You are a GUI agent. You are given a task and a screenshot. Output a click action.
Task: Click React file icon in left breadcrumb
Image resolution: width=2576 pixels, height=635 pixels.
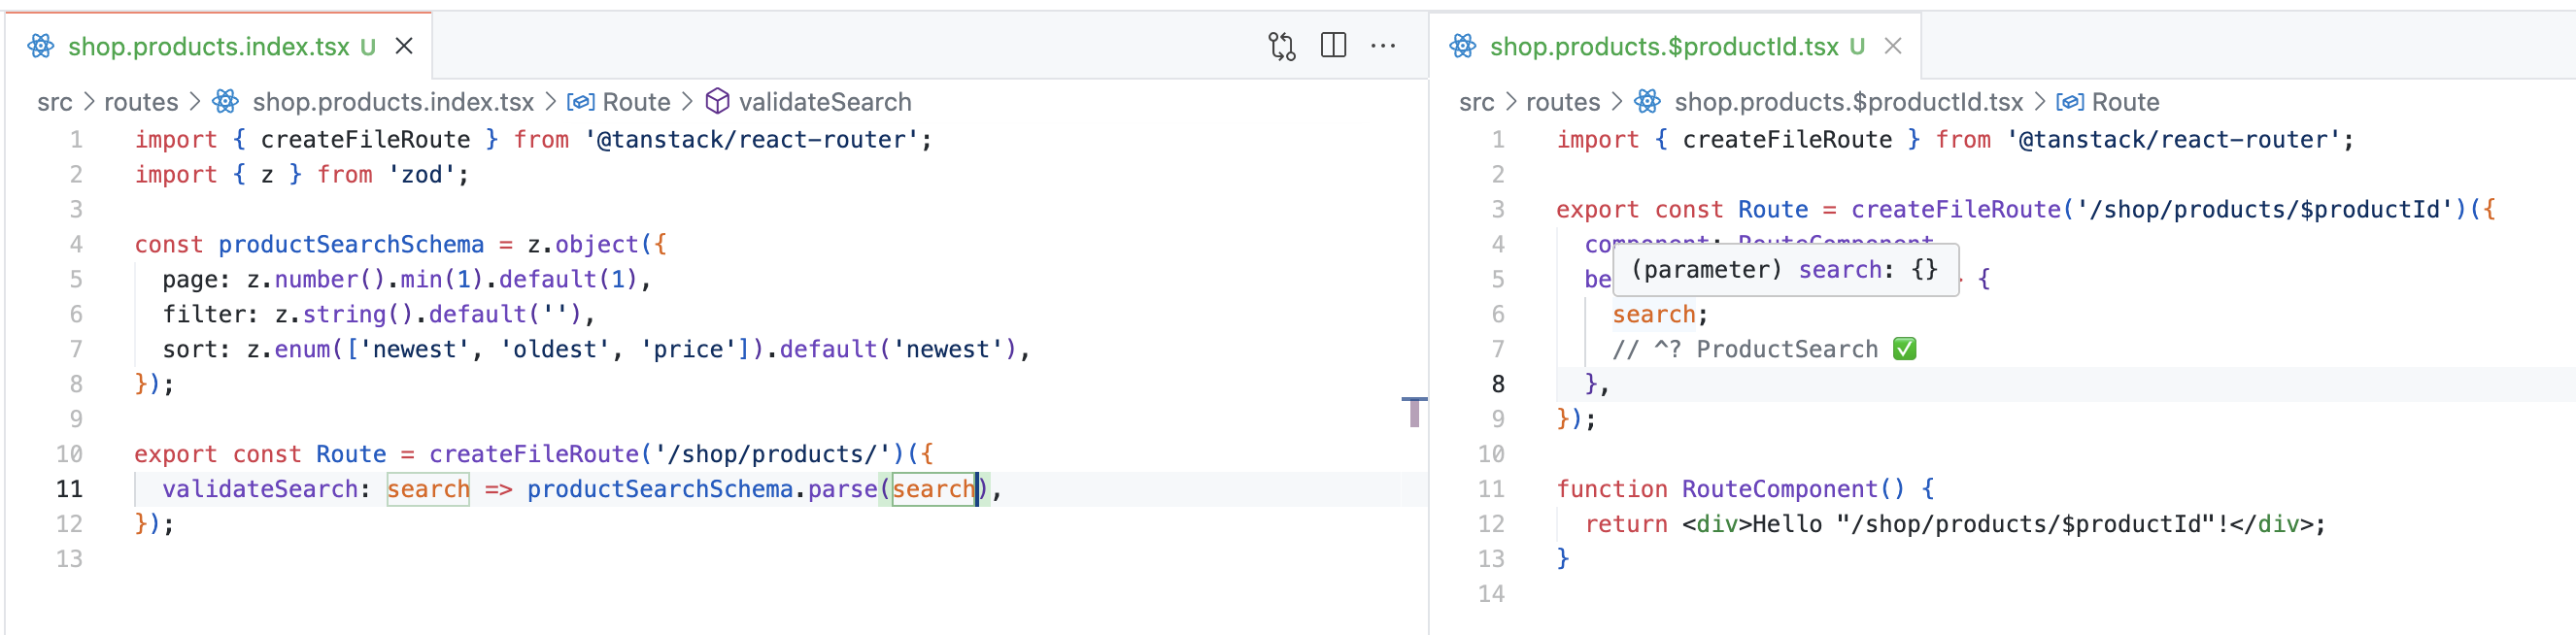(x=226, y=101)
